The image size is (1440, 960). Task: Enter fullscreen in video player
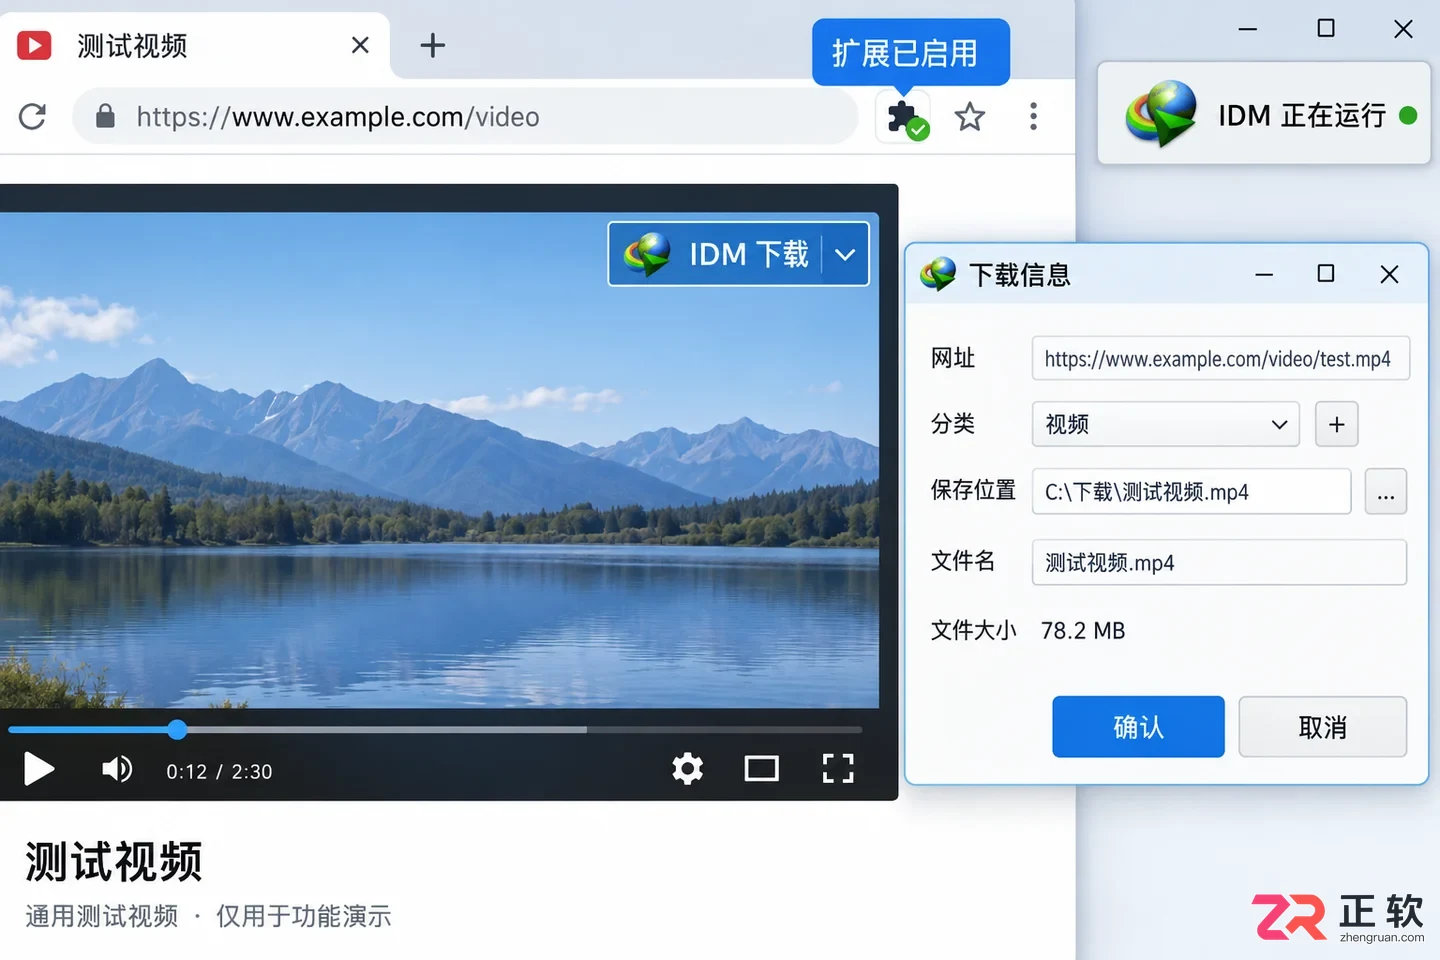[838, 769]
